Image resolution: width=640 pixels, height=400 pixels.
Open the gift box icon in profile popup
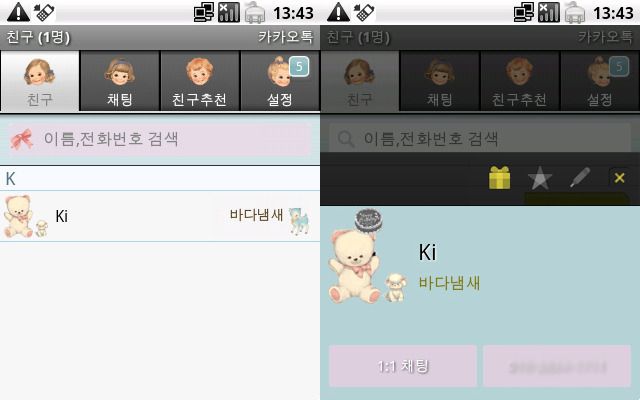point(500,178)
